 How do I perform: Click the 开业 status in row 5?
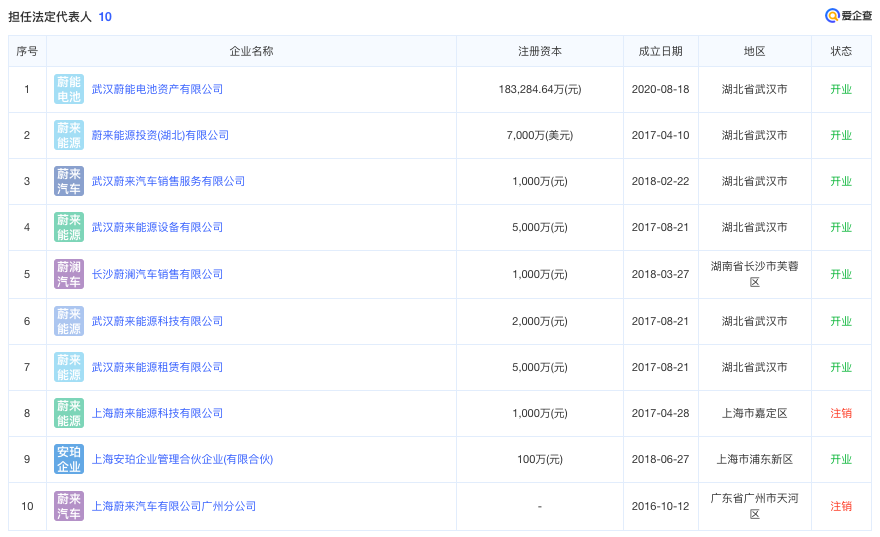[841, 274]
